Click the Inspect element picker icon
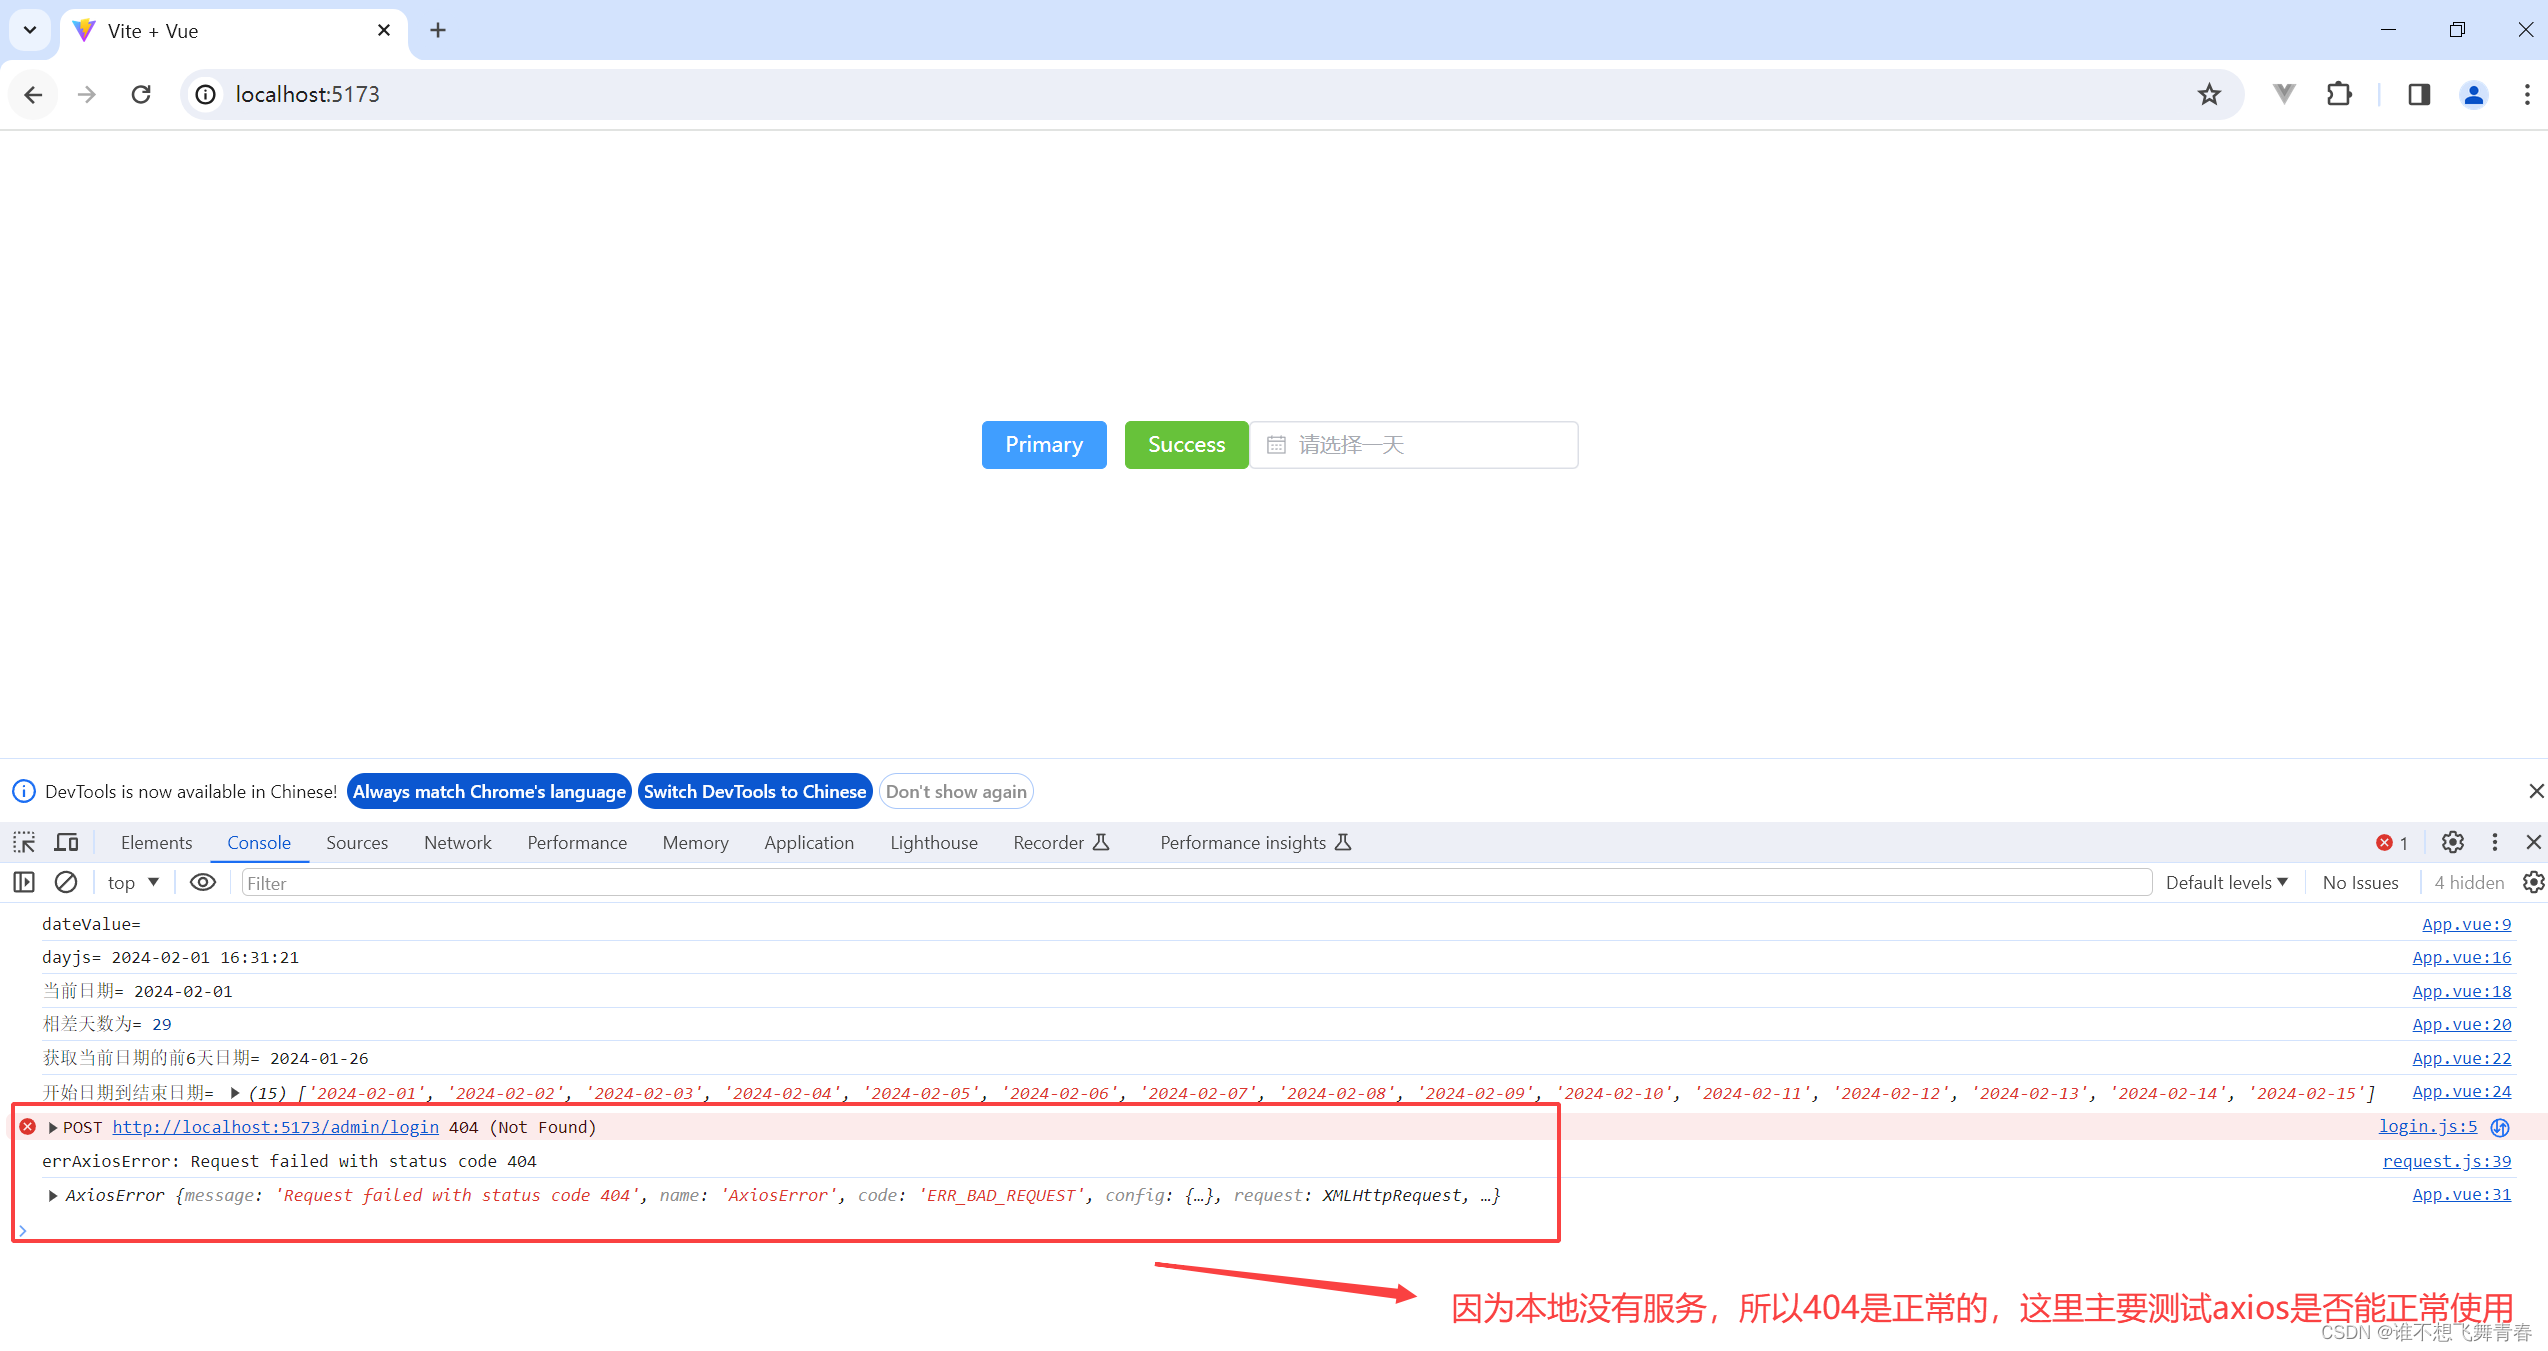The image size is (2548, 1351). pos(24,842)
